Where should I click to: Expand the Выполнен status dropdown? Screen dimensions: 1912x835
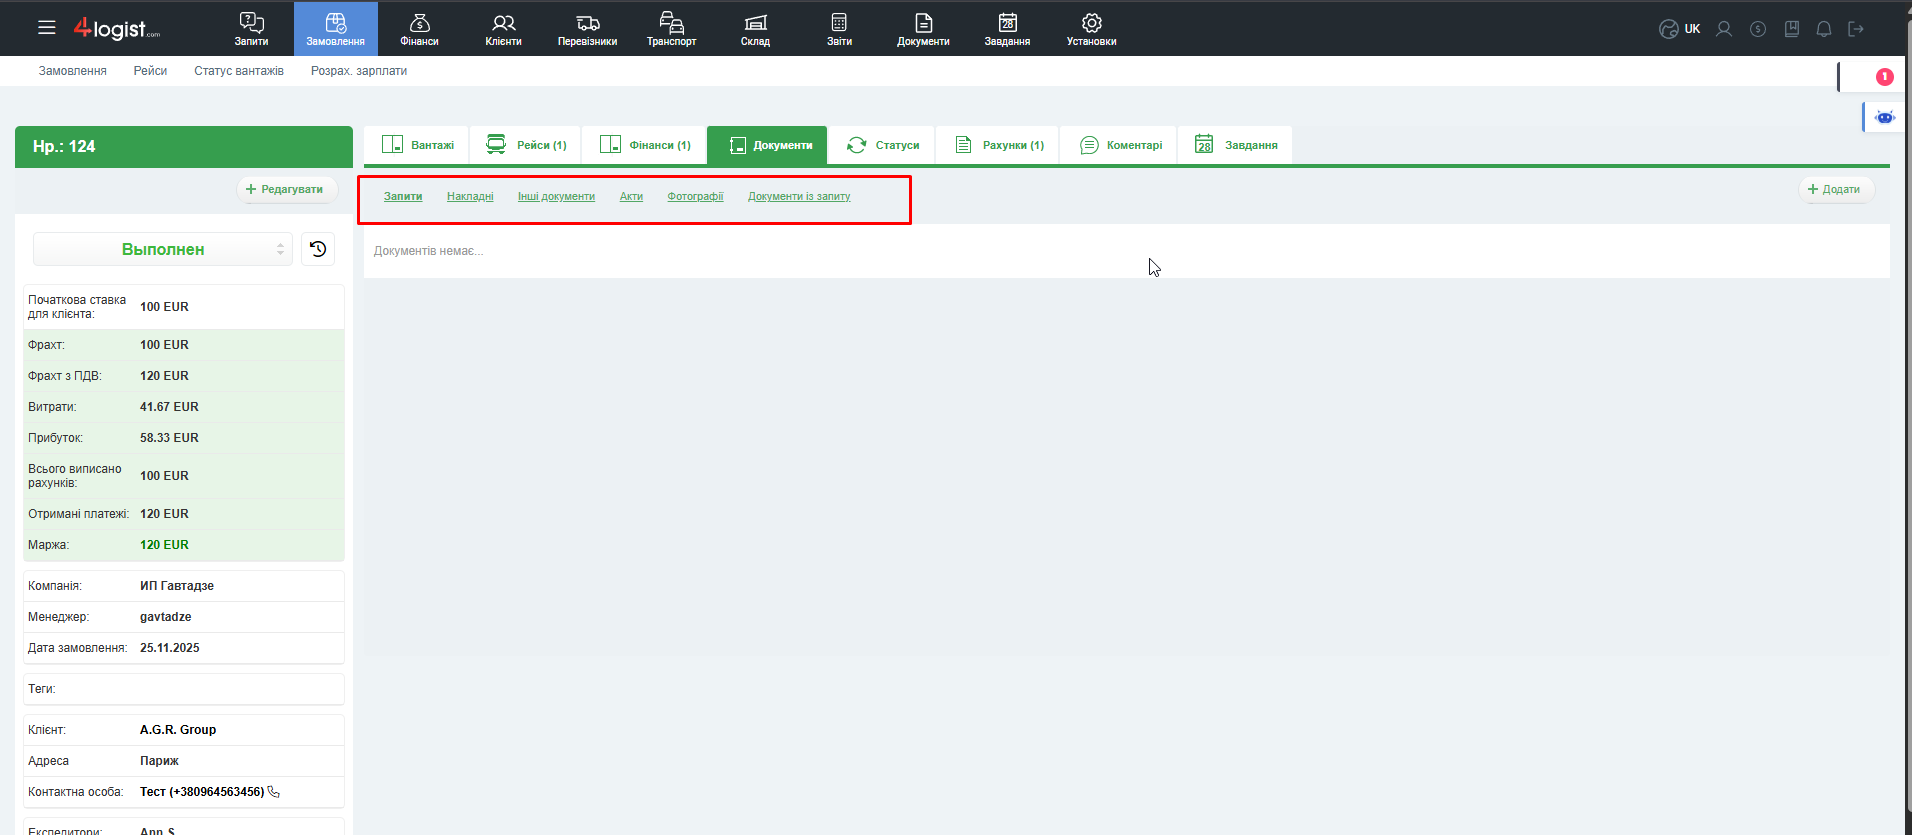pyautogui.click(x=163, y=249)
